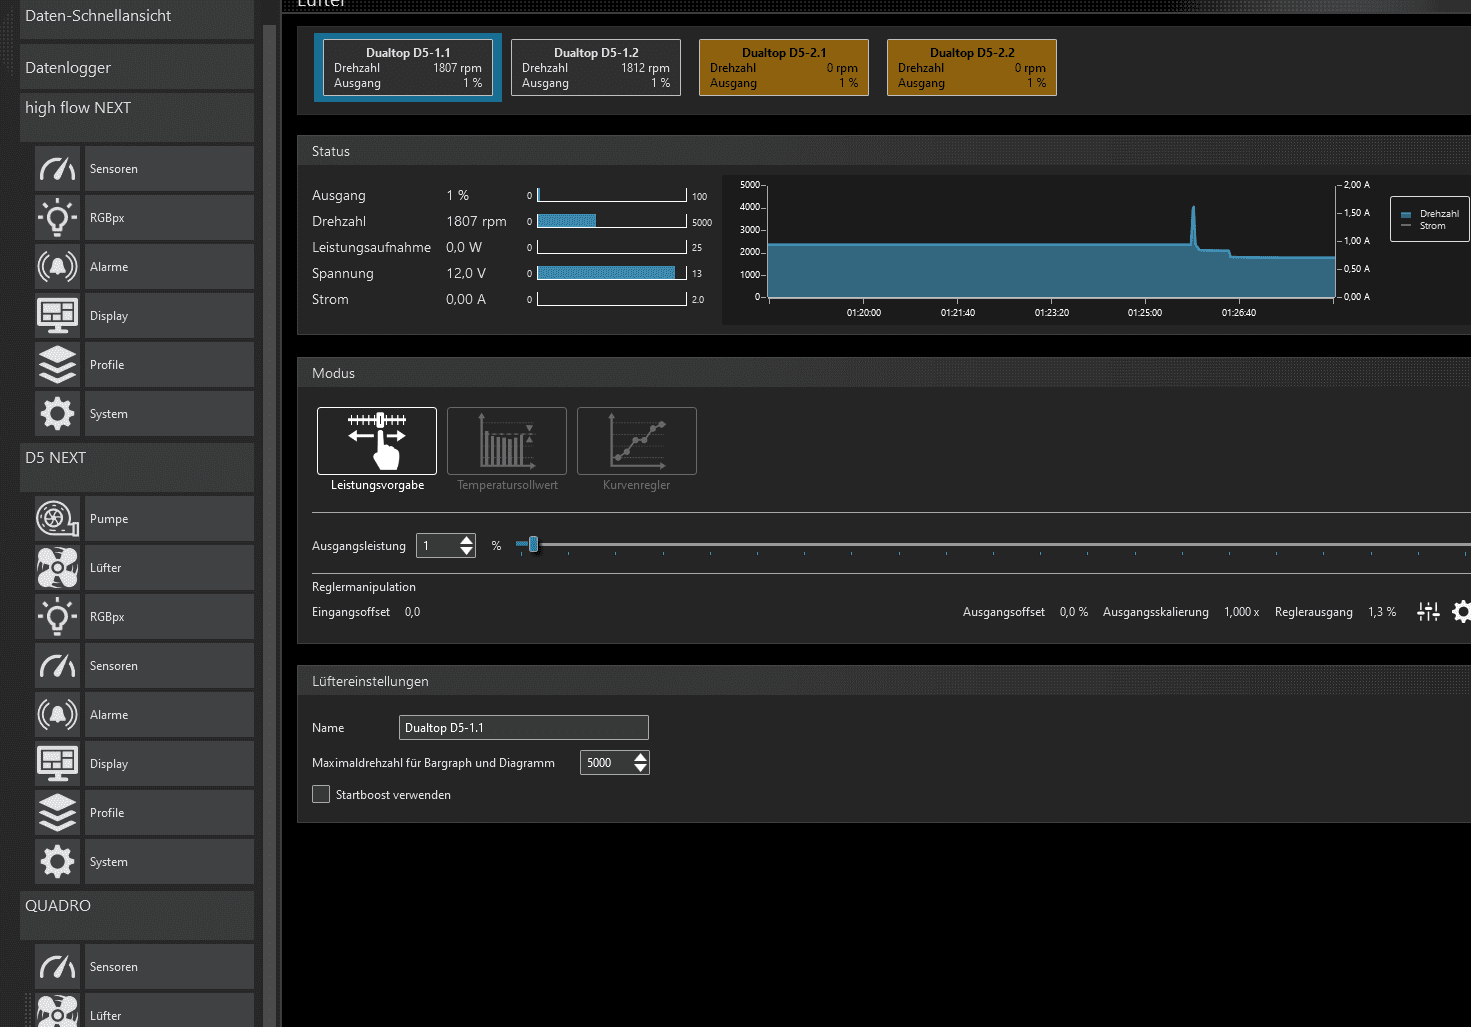Click Maximaldrehzahl value field 5000
Screen dimensions: 1471x1027
(606, 763)
